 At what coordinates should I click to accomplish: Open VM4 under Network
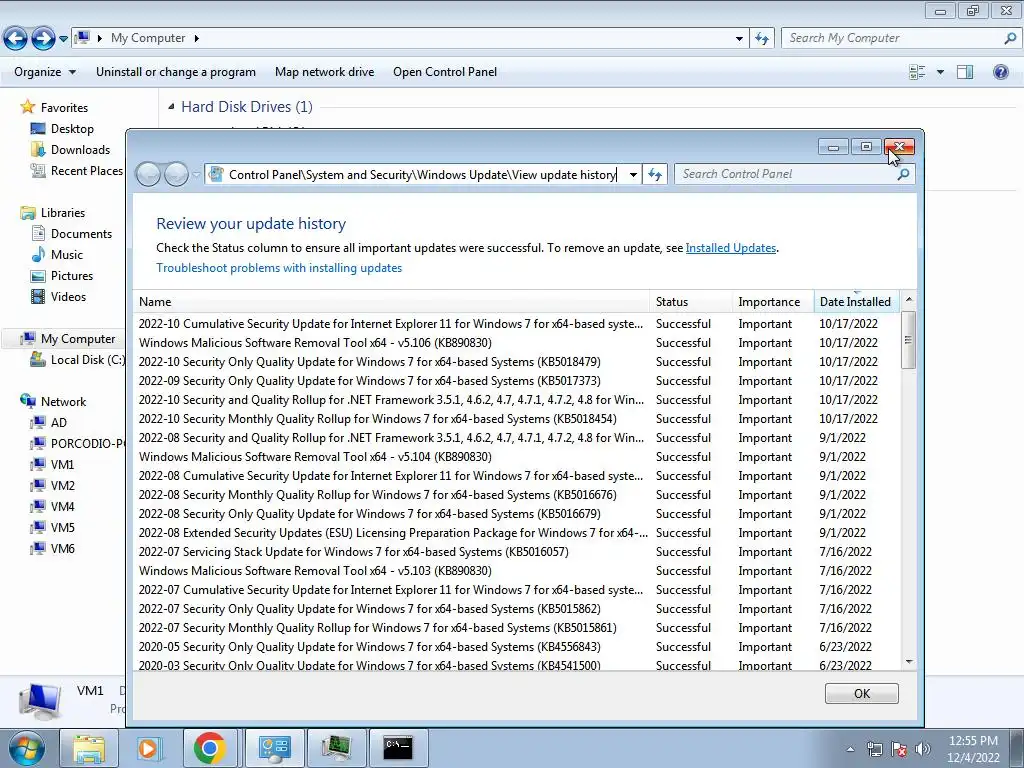pyautogui.click(x=63, y=506)
